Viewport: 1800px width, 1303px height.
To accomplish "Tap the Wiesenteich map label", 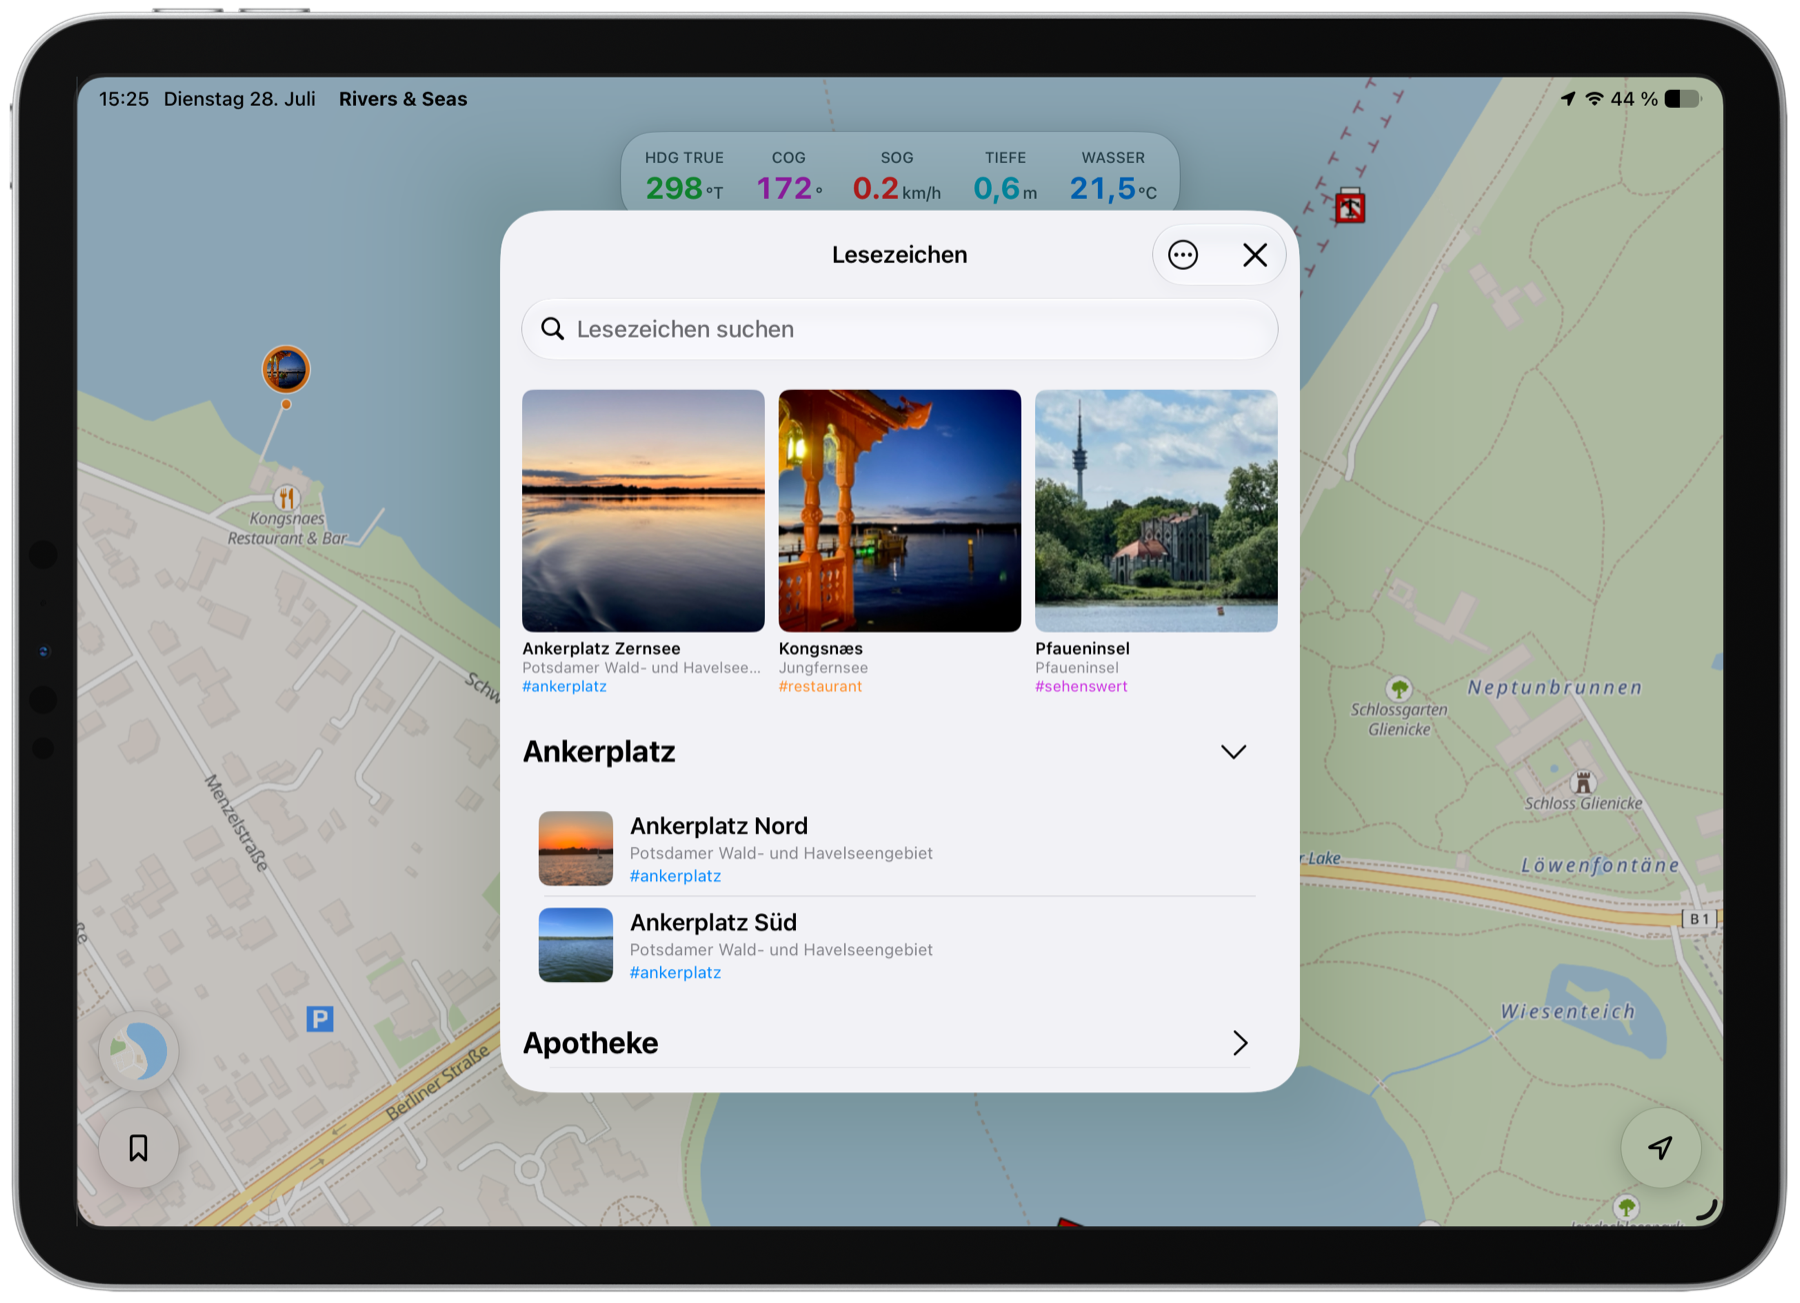I will click(x=1568, y=1012).
